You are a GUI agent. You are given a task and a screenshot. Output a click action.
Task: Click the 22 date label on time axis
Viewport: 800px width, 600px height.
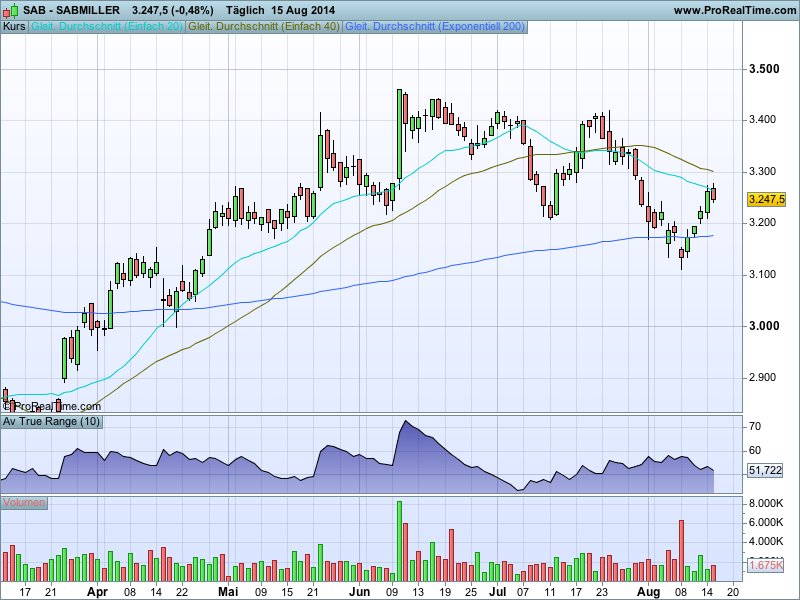coord(182,592)
